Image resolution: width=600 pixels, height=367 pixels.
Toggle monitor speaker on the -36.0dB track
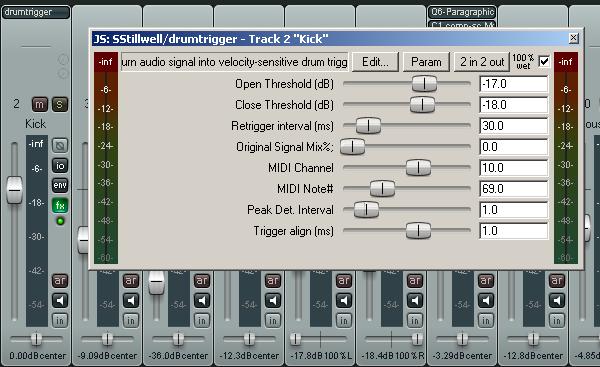coord(202,301)
